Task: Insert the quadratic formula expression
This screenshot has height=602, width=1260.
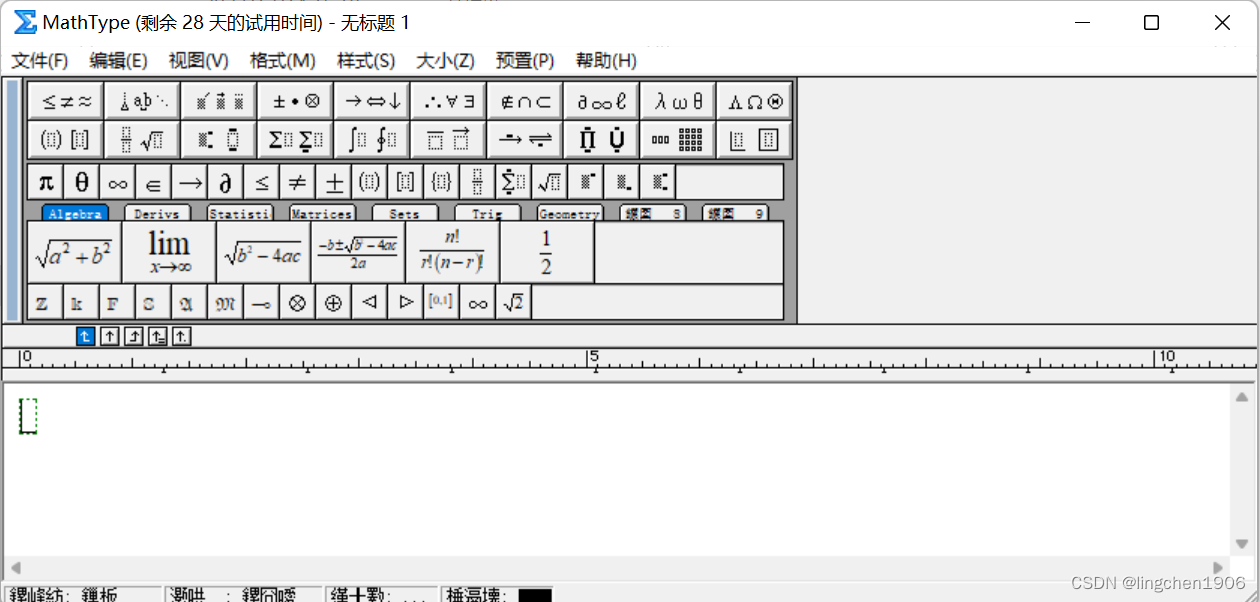Action: coord(358,252)
